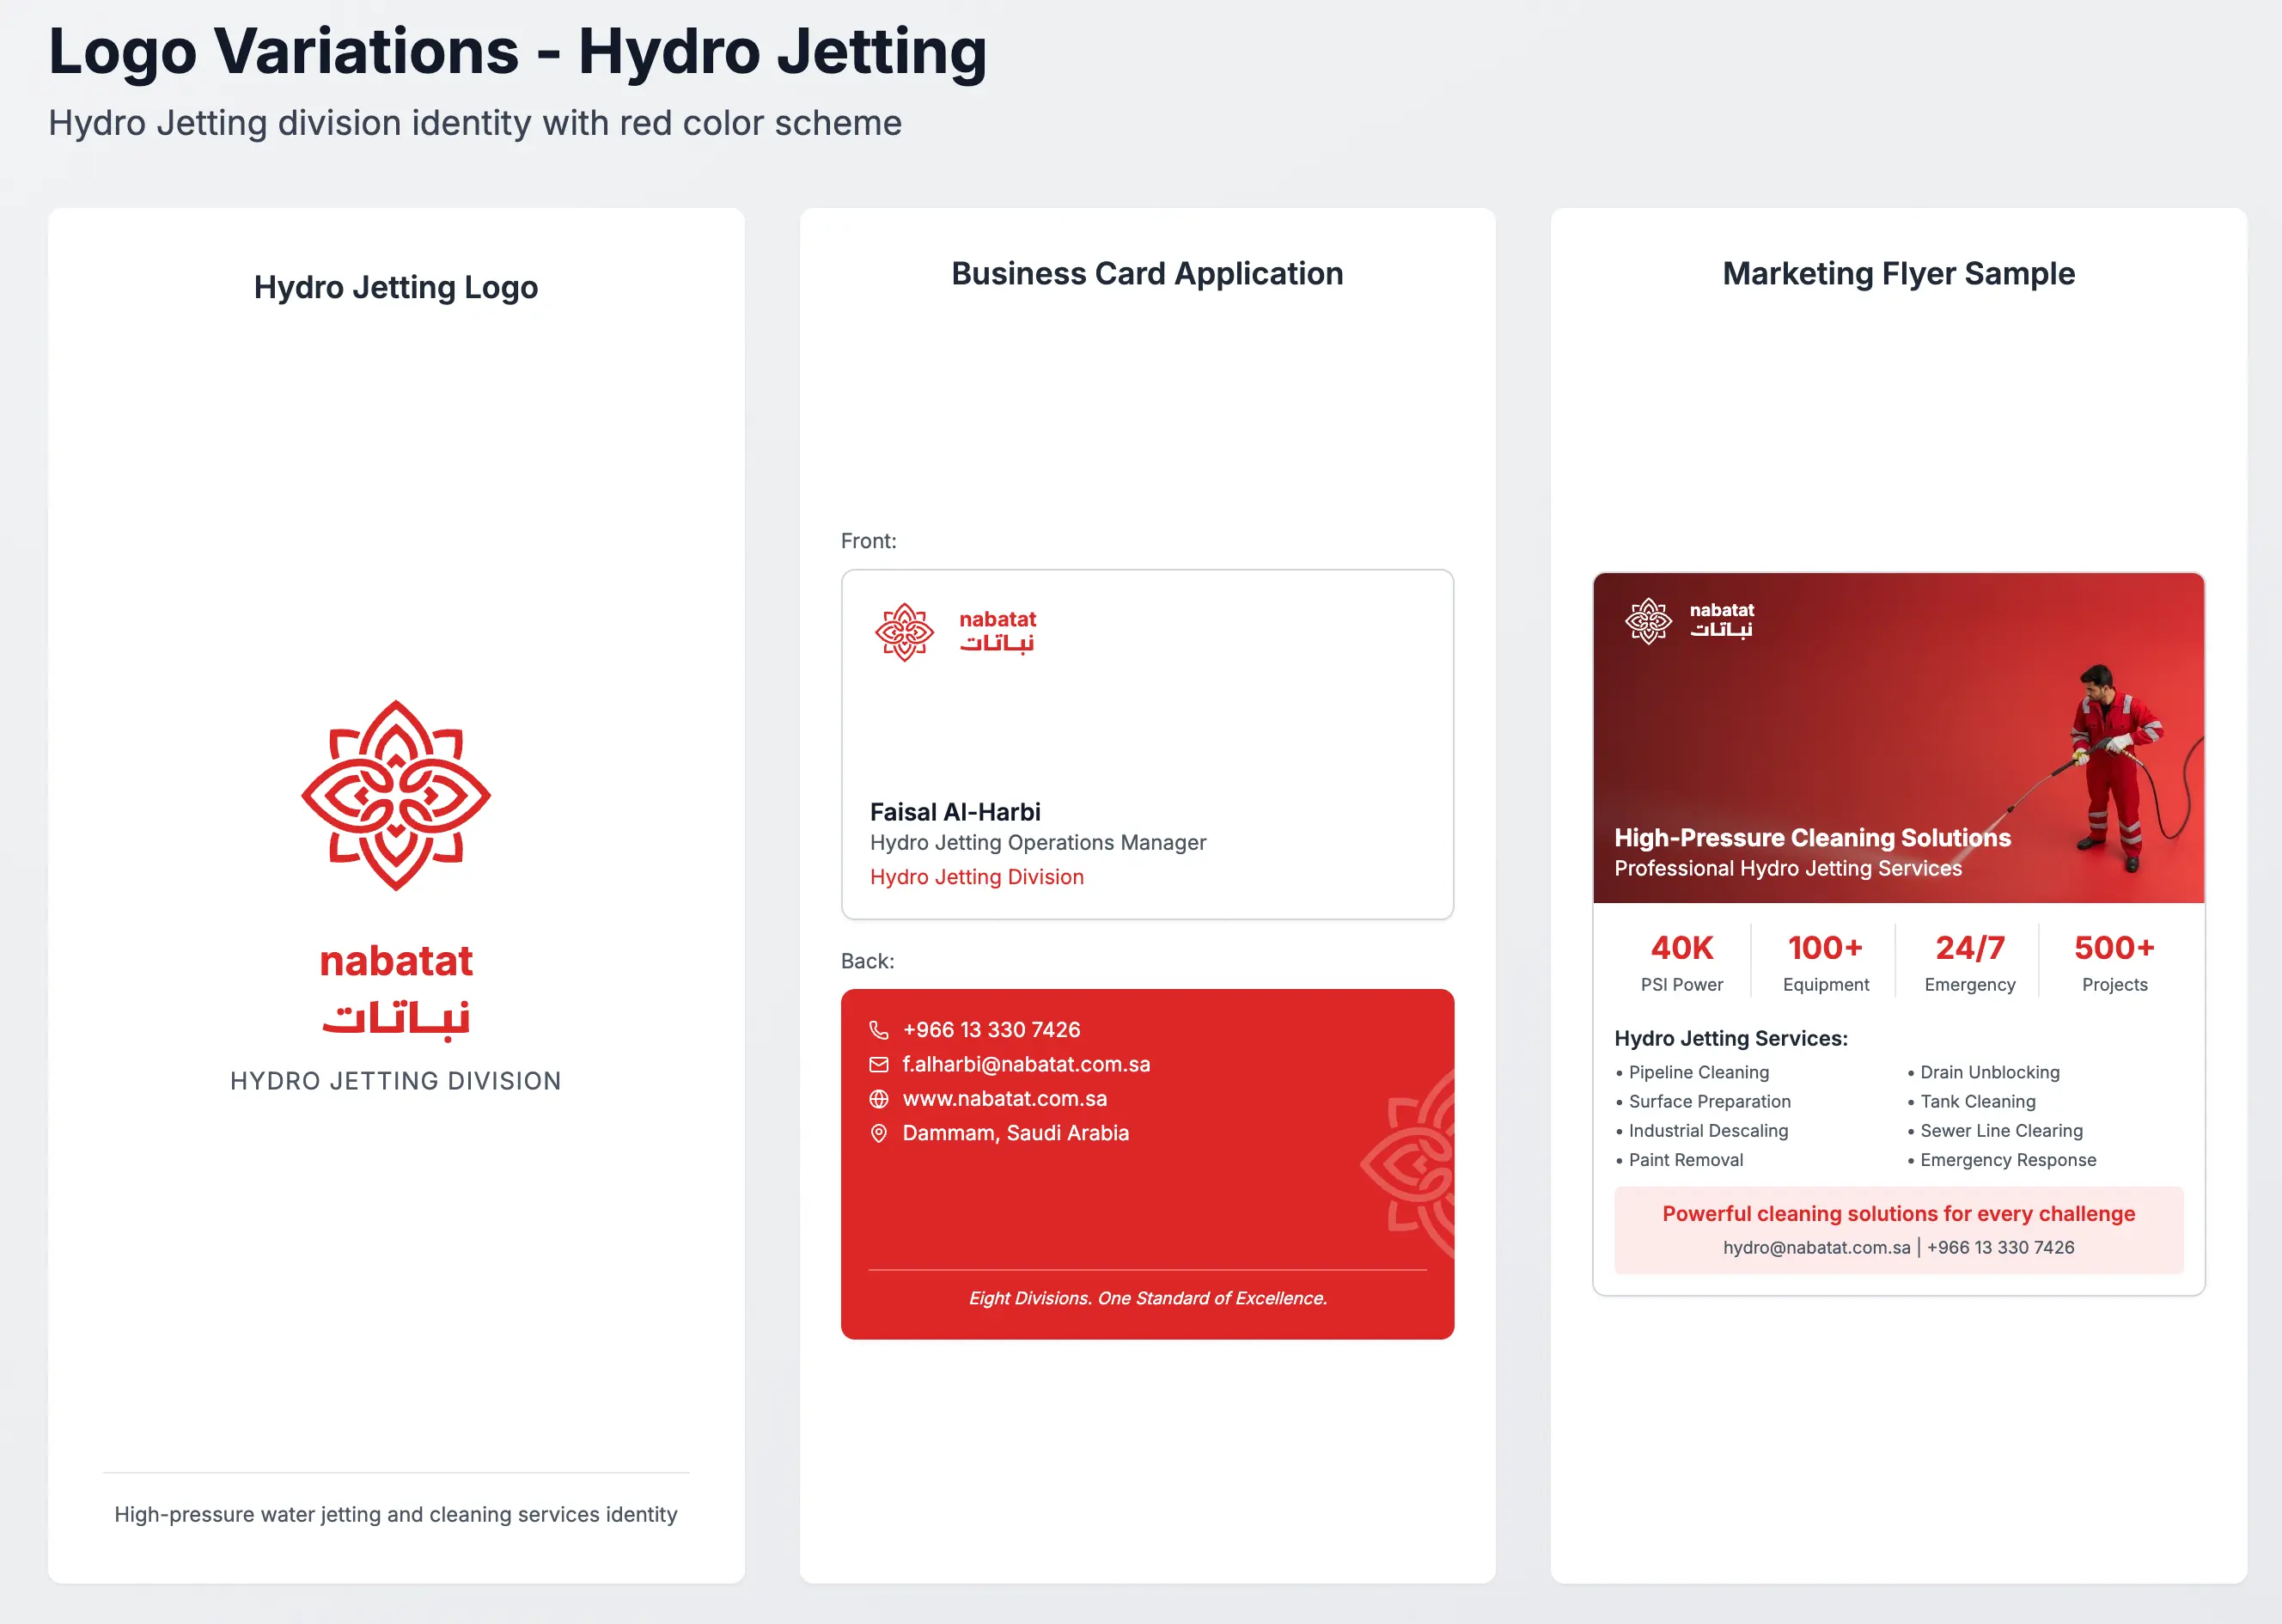Click the f.alharbi@nabatat.com.sa email address

(1026, 1064)
